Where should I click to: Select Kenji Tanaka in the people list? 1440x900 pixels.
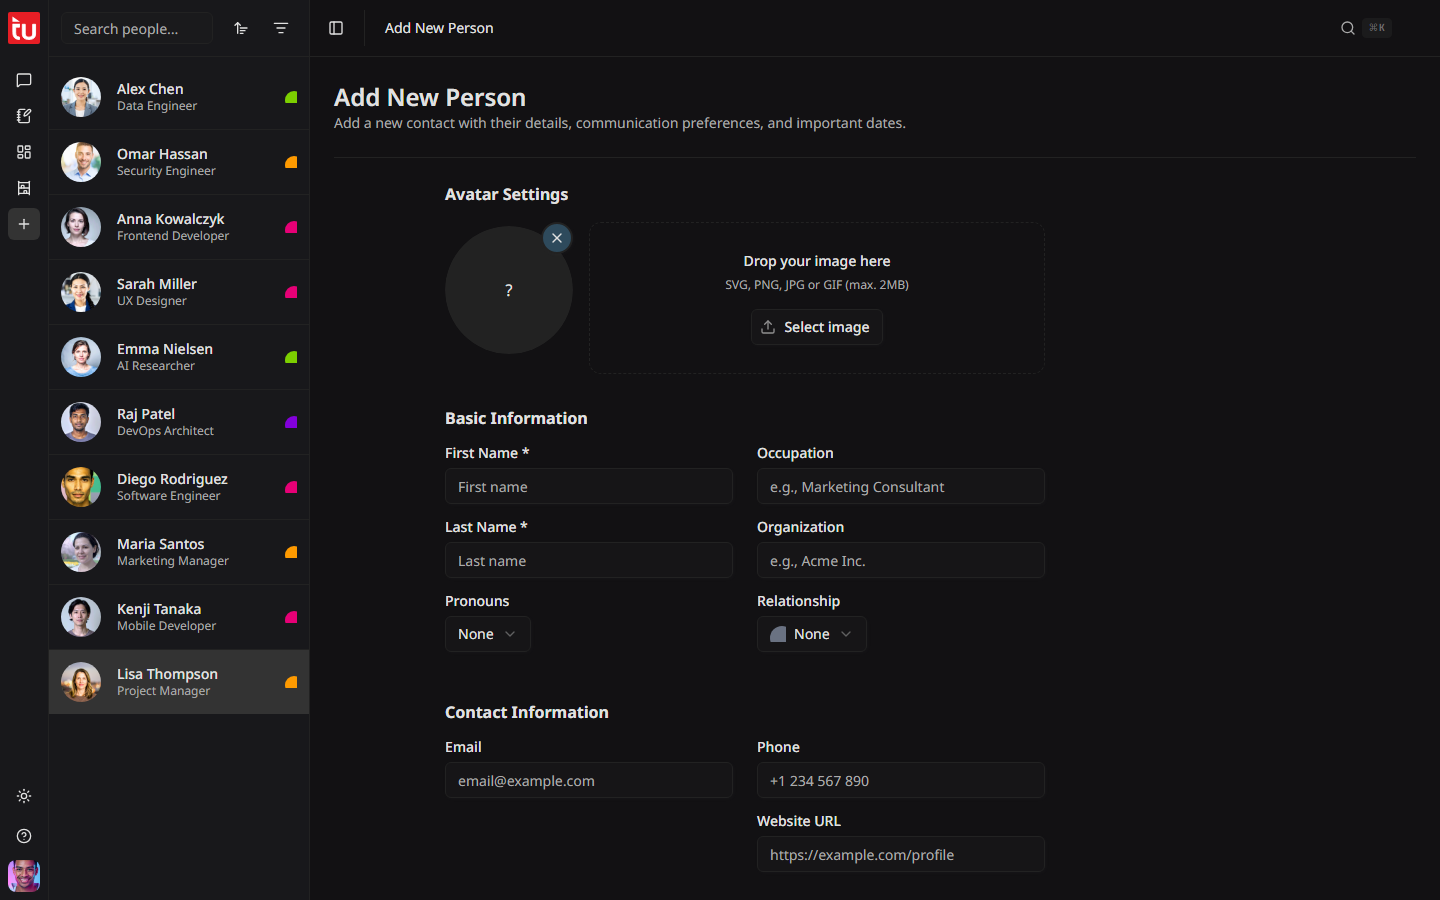tap(179, 617)
